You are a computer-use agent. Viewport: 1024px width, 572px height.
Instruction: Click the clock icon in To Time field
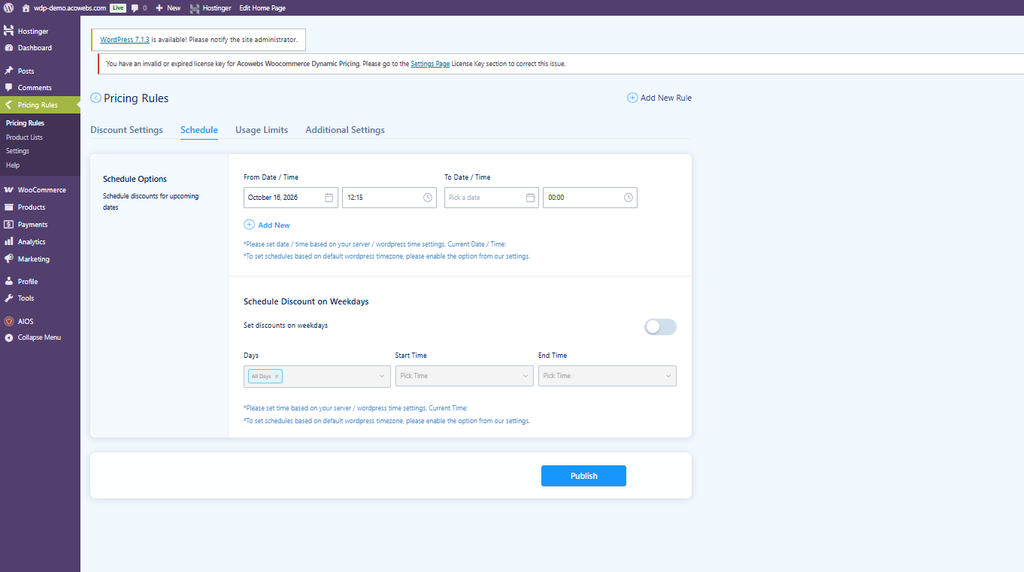(628, 197)
